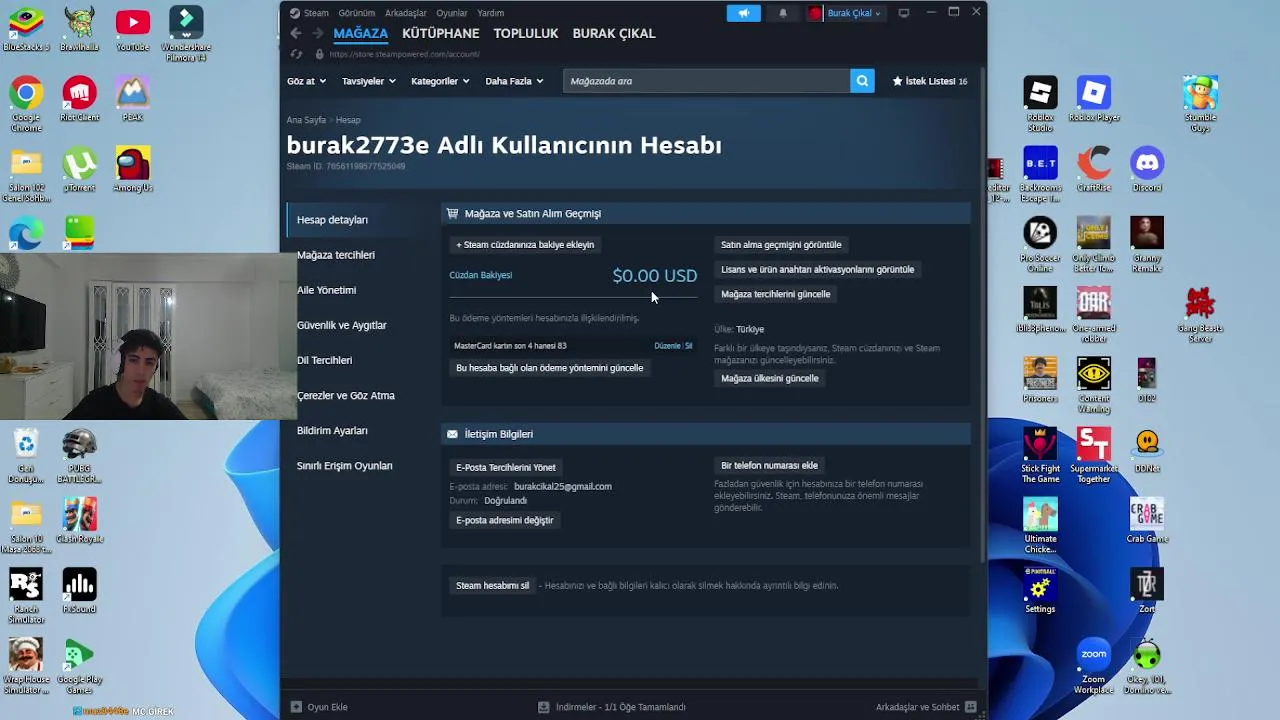Open Google Chrome desktop shortcut
1280x720 pixels.
[x=26, y=104]
